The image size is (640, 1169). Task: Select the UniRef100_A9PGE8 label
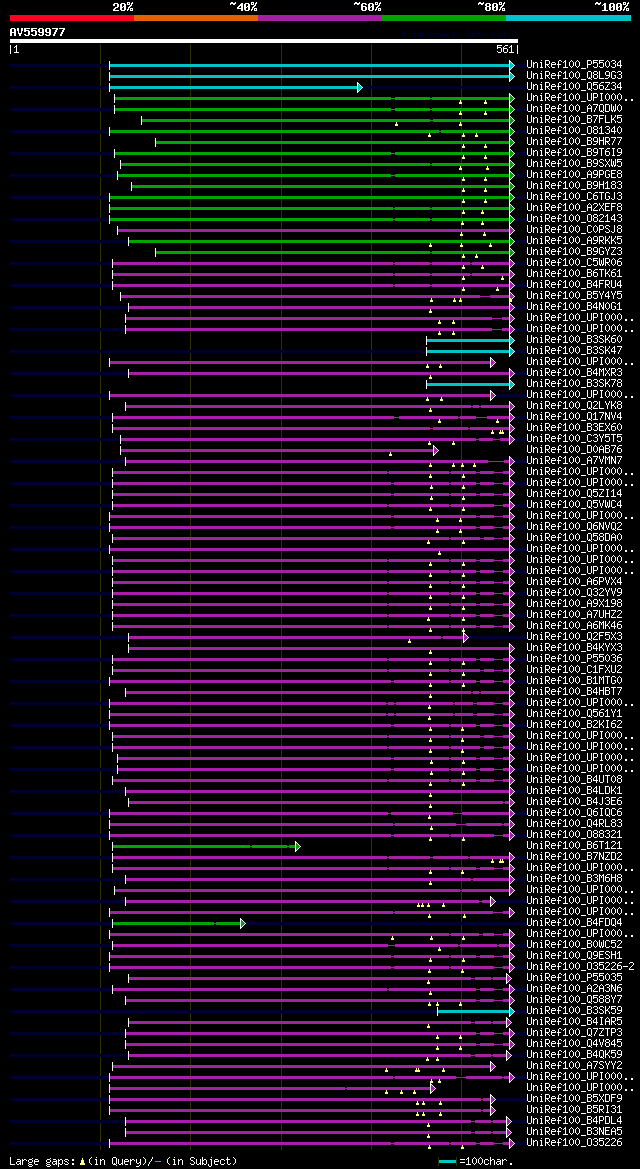pos(574,174)
